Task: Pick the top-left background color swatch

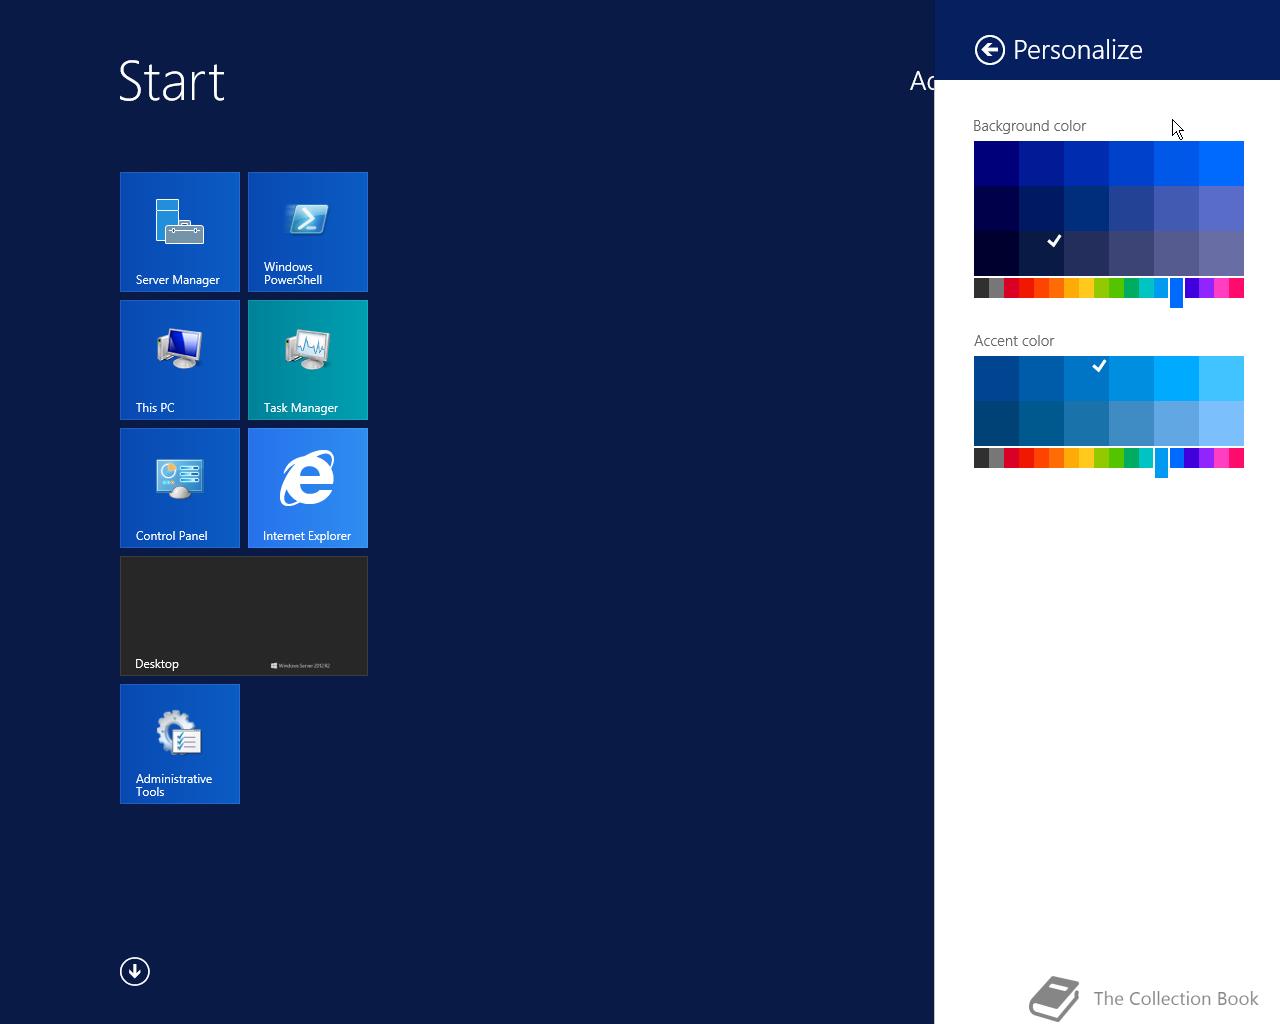Action: [996, 163]
